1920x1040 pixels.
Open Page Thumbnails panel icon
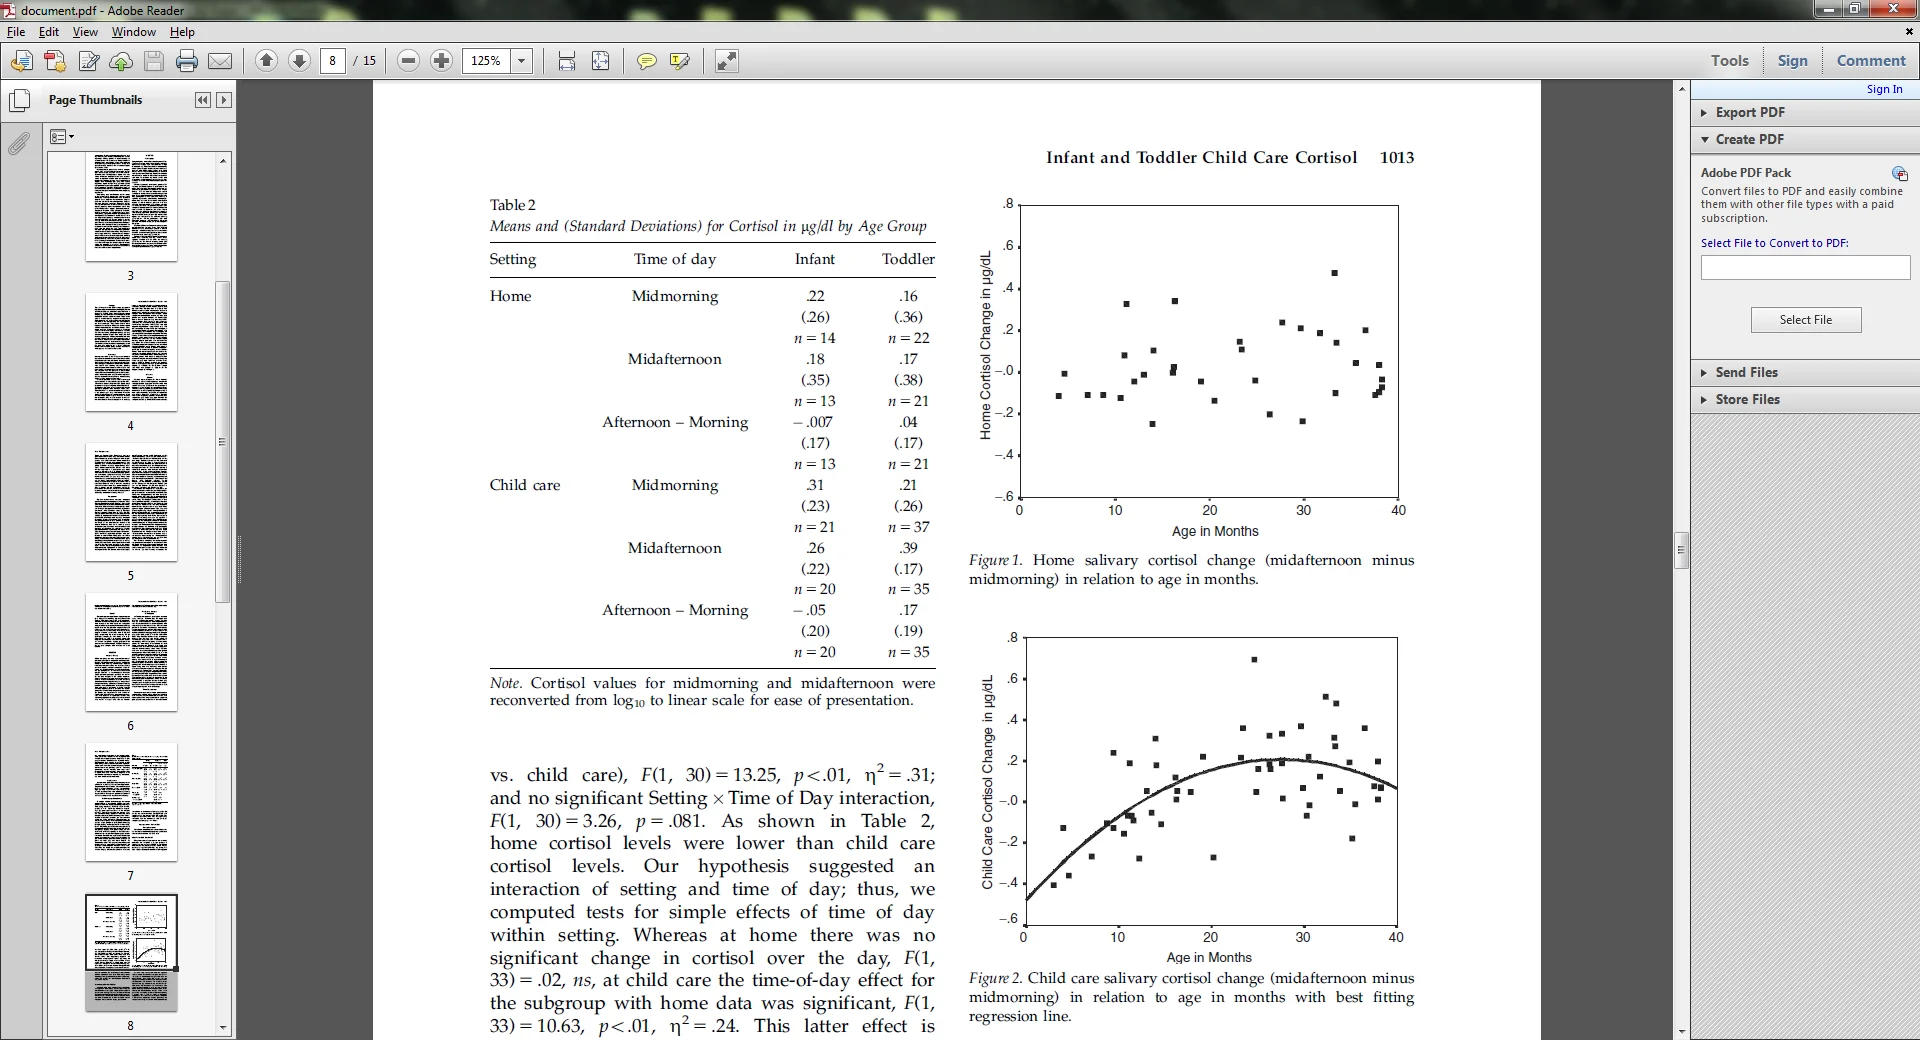coord(19,100)
